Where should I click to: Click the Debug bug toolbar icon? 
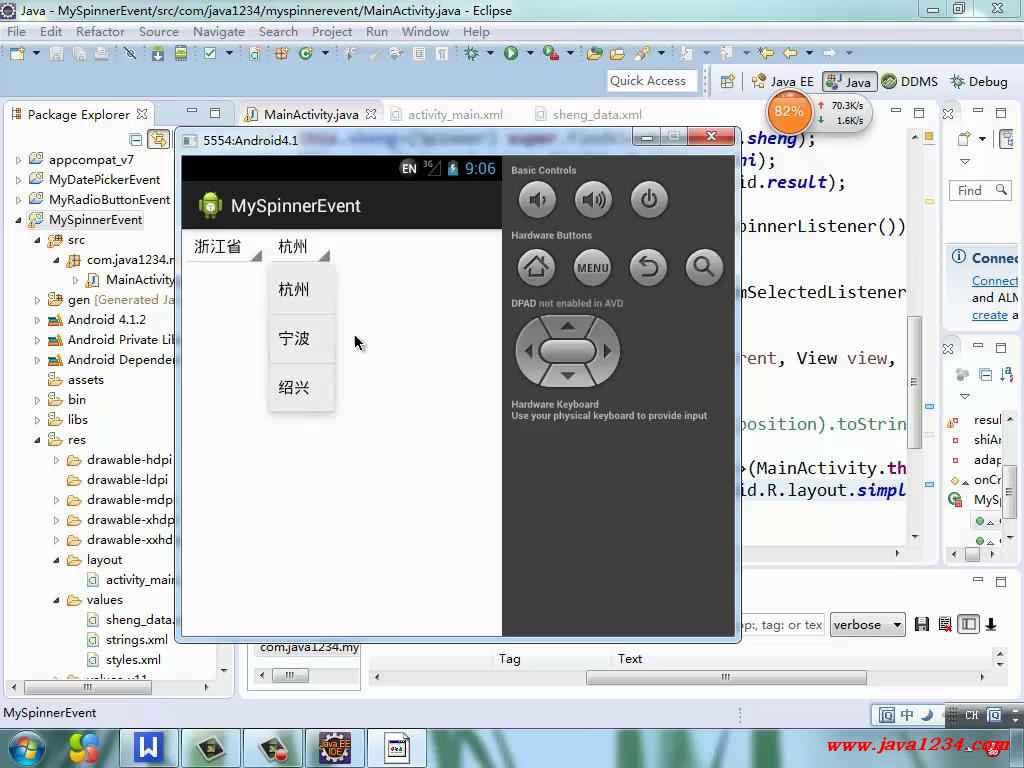[x=471, y=53]
